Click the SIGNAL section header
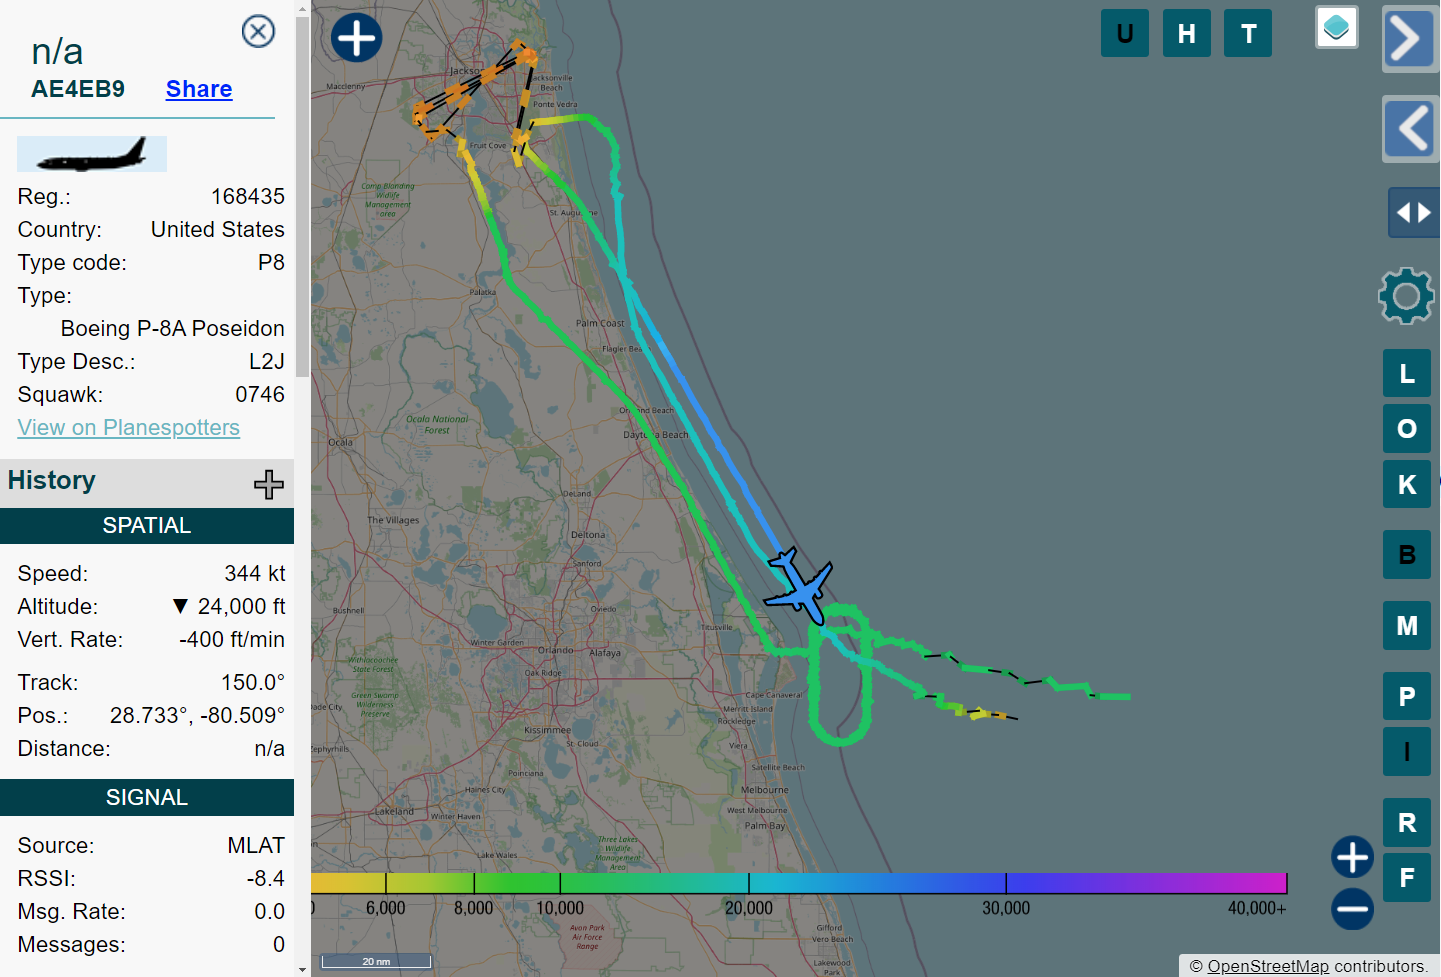 147,798
